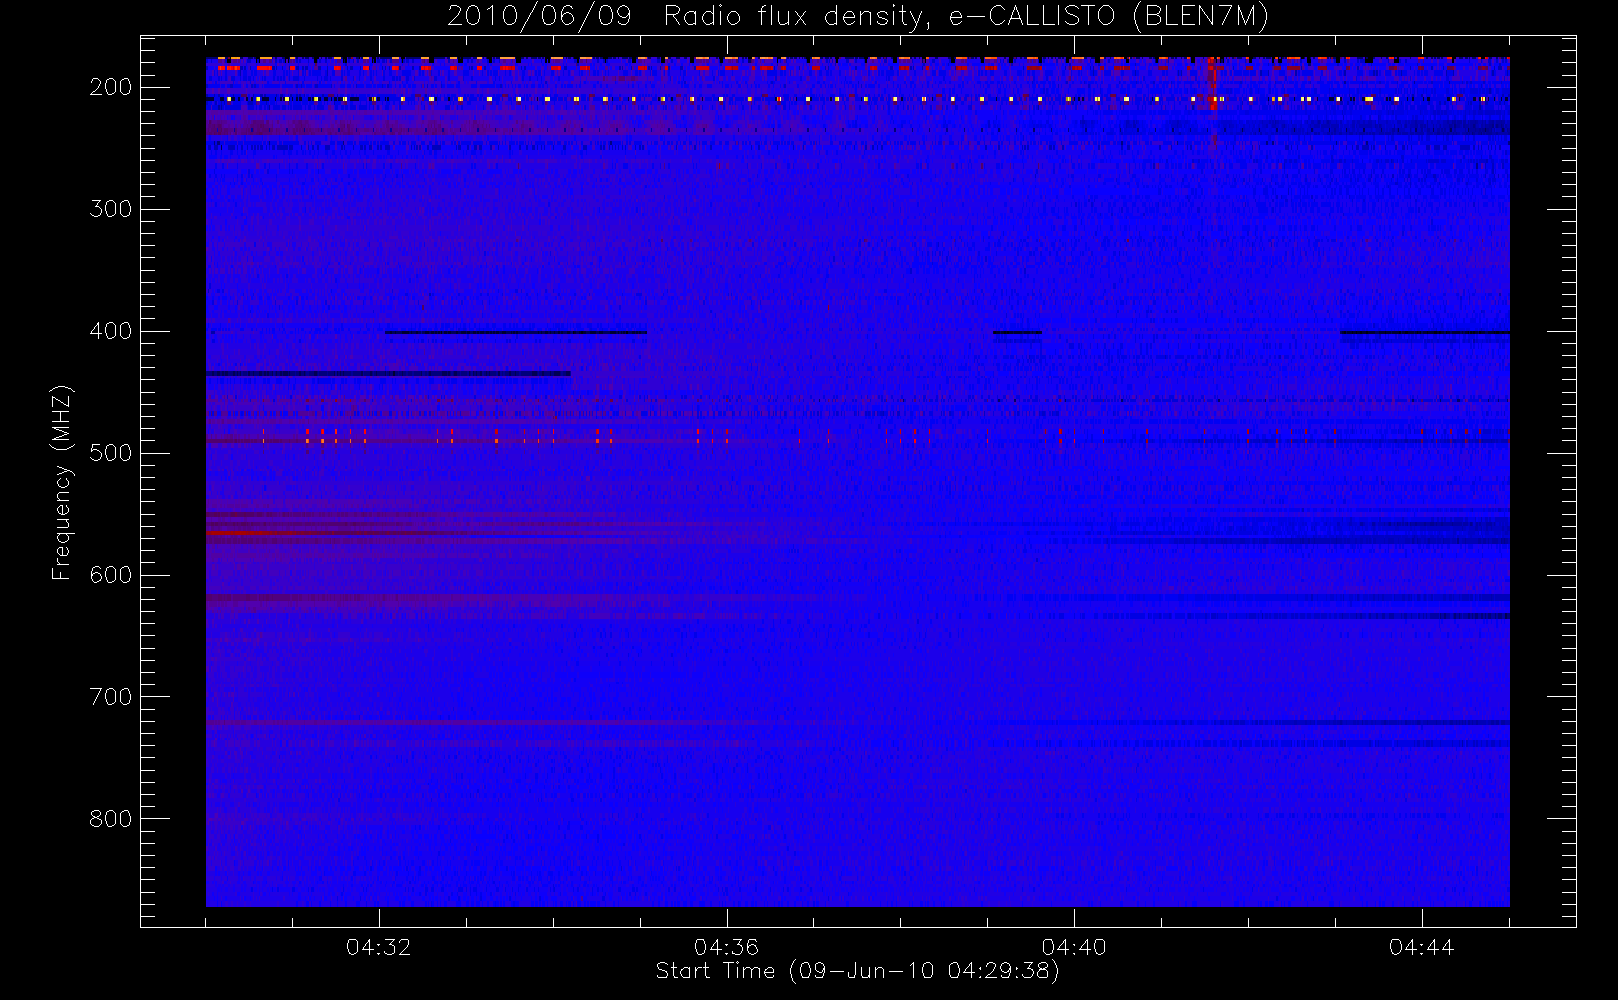1618x1000 pixels.
Task: Click the 04:36 time tick label
Action: pos(726,946)
